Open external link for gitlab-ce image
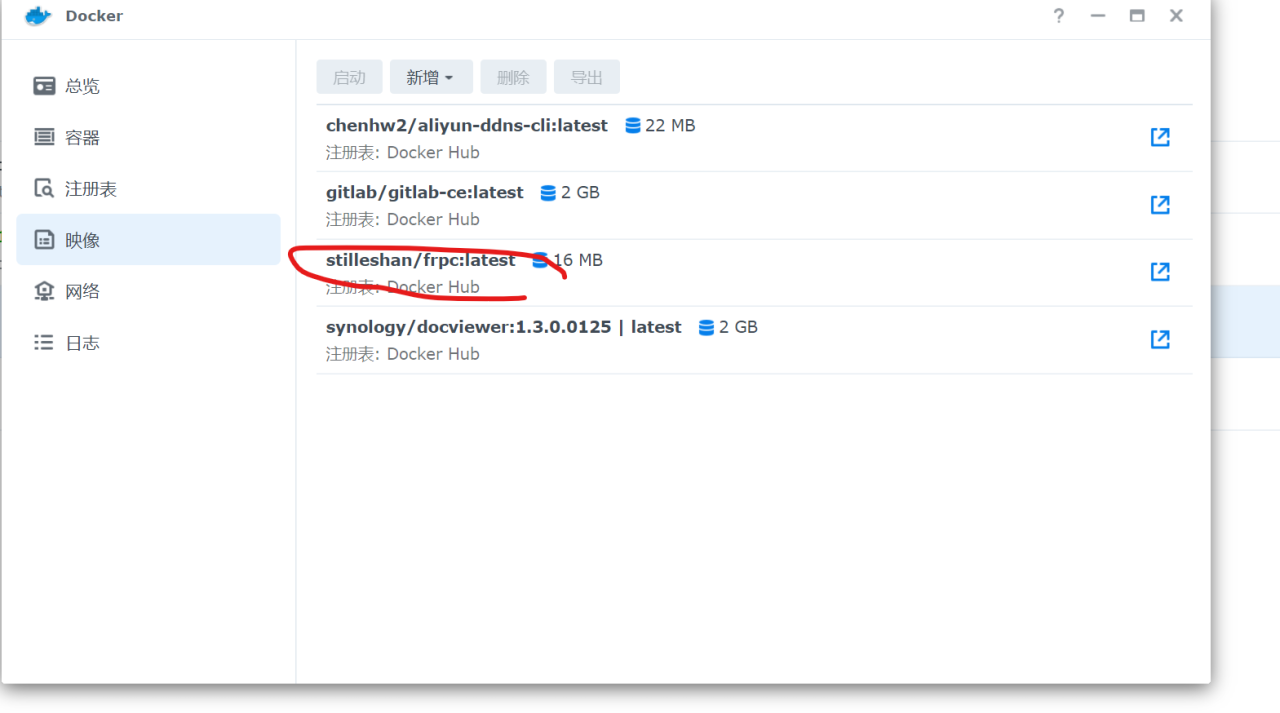Viewport: 1280px width, 713px height. click(x=1160, y=205)
